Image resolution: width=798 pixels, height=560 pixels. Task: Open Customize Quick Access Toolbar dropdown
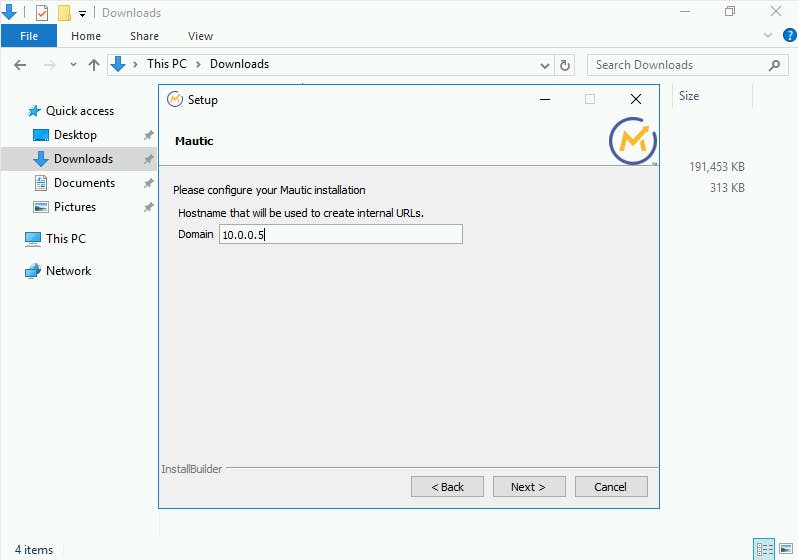point(82,14)
